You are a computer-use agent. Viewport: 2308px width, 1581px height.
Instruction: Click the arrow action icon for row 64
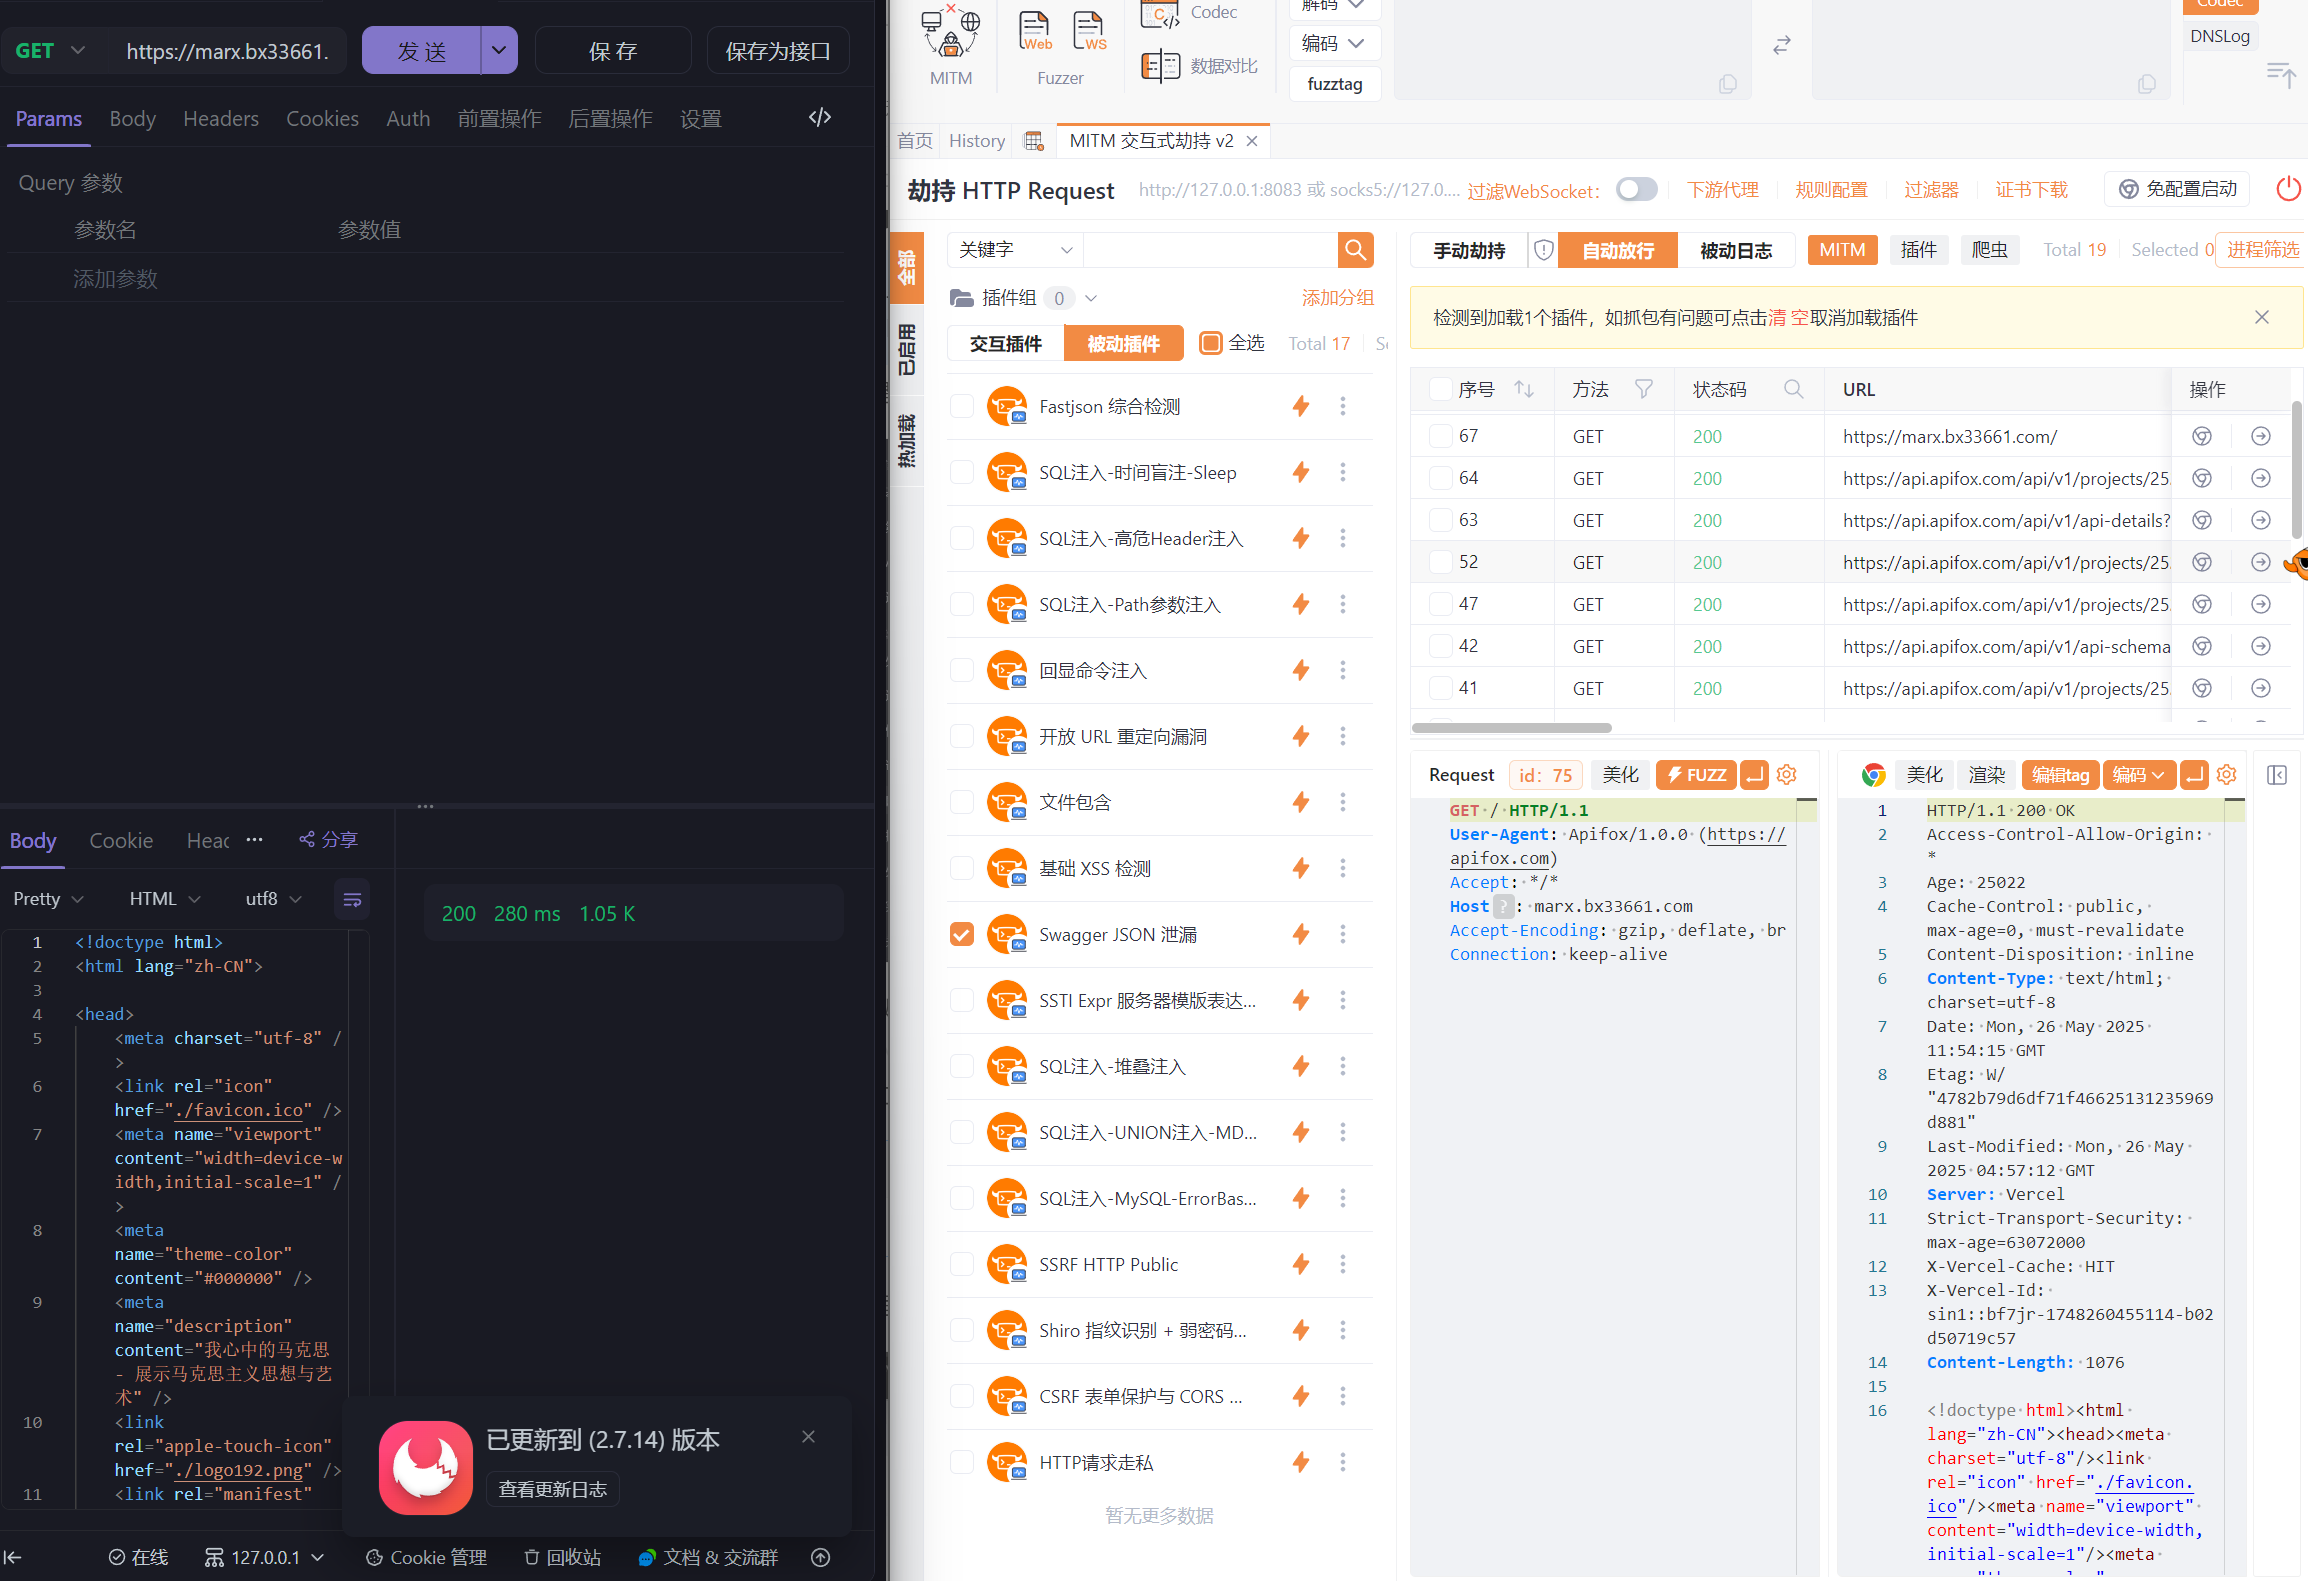click(x=2260, y=478)
